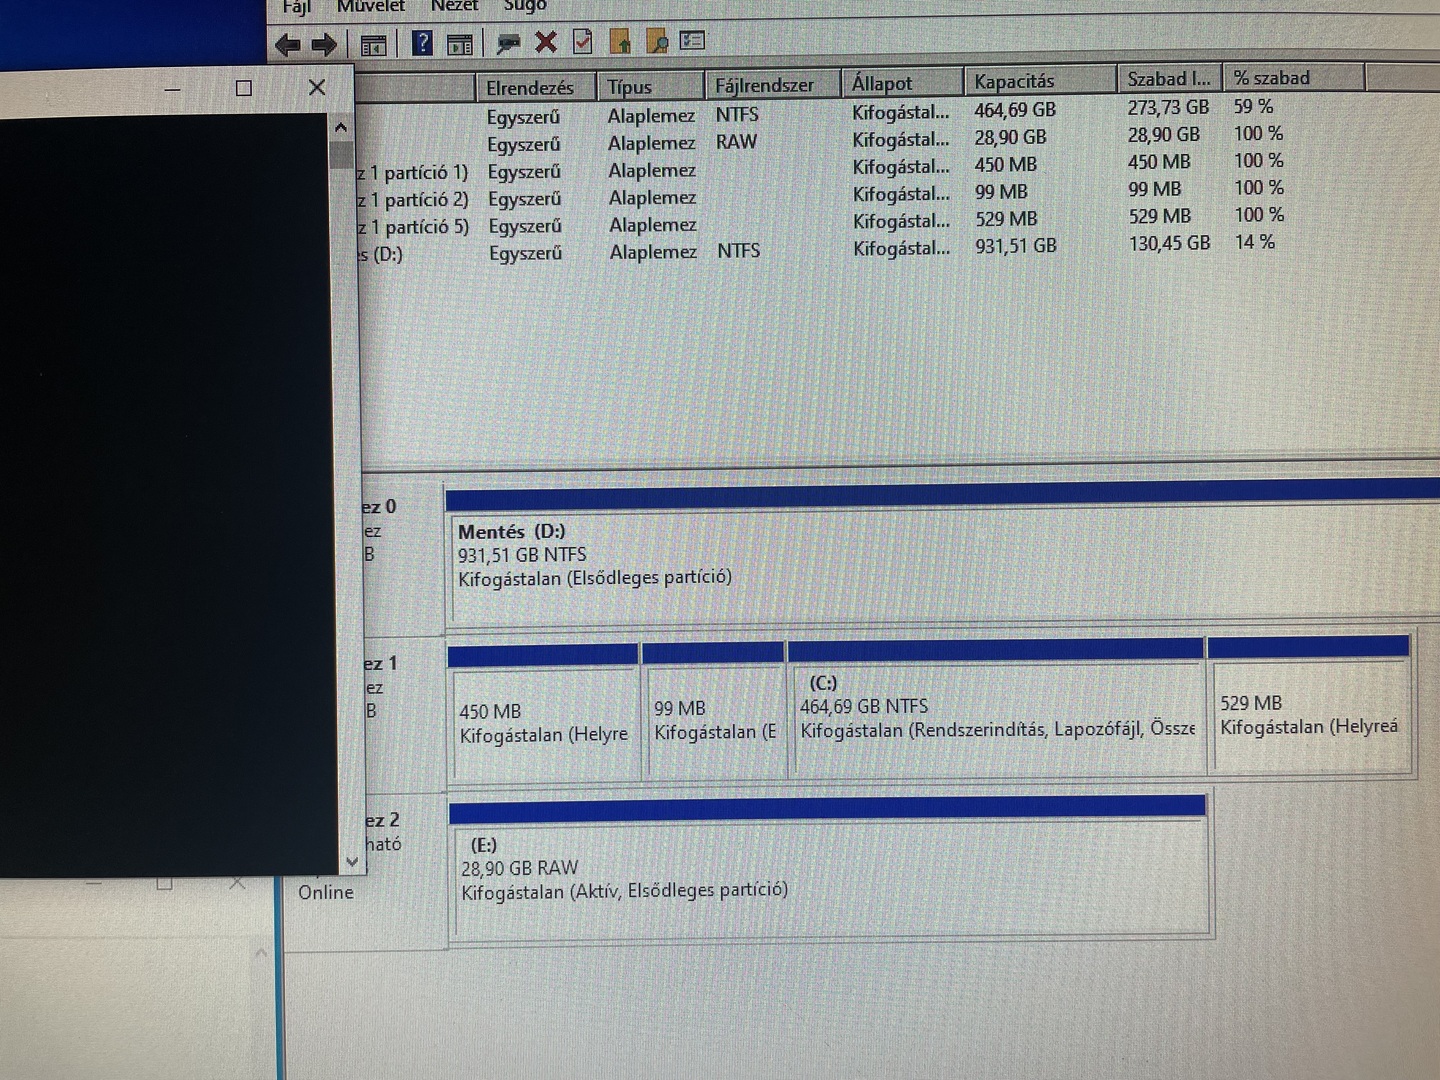The width and height of the screenshot is (1440, 1080).
Task: Select the 529 MB recovery partition block
Action: point(1310,703)
